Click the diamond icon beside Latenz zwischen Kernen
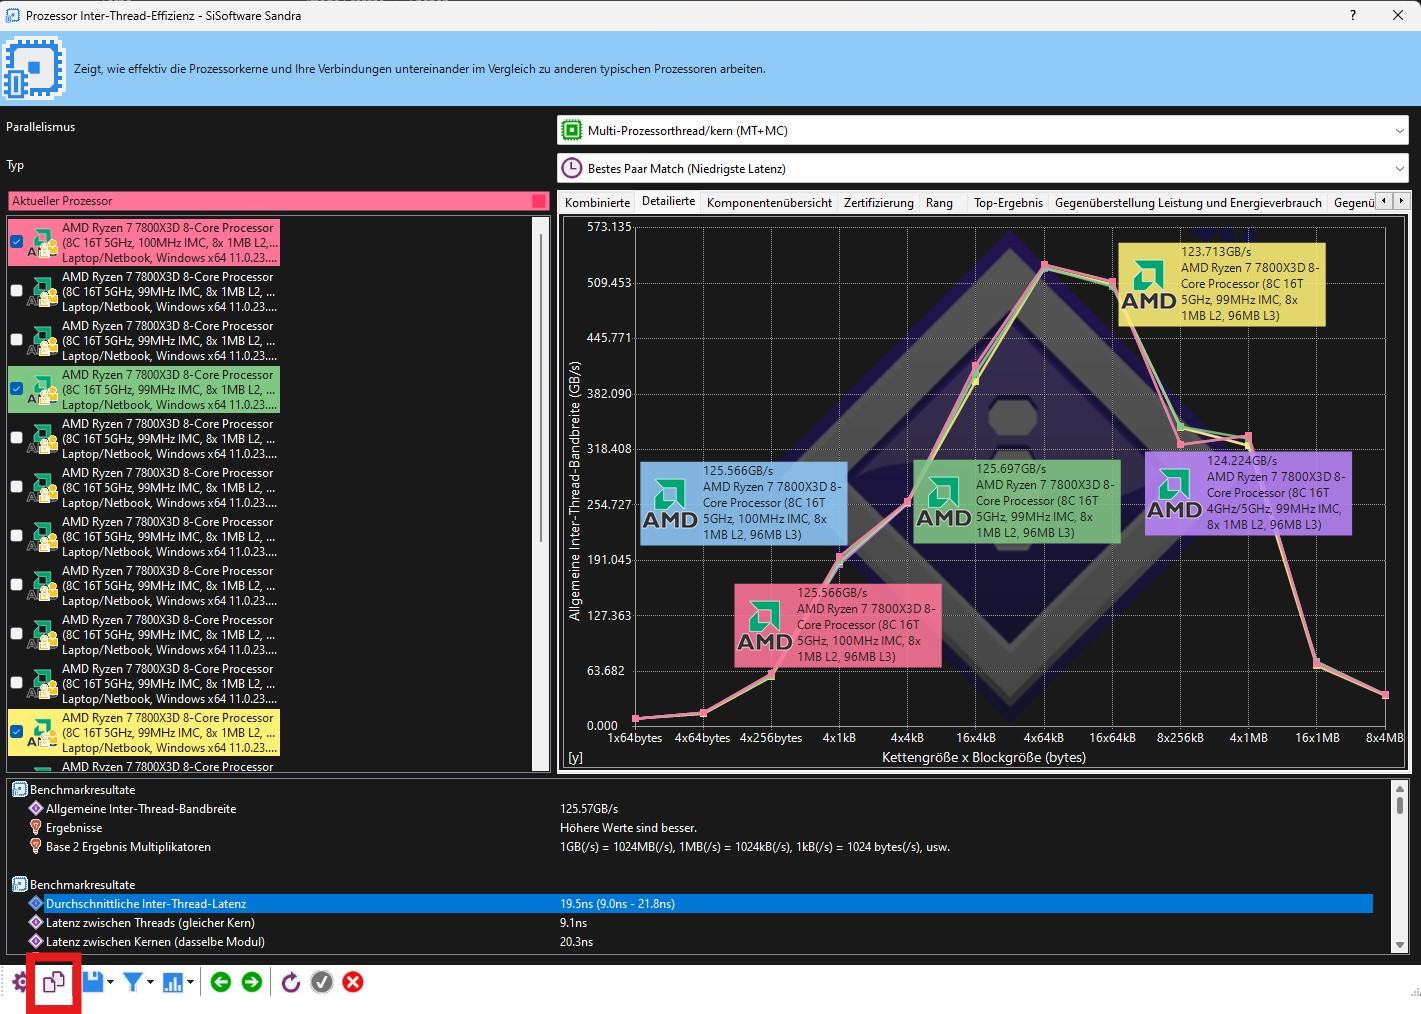 point(36,941)
